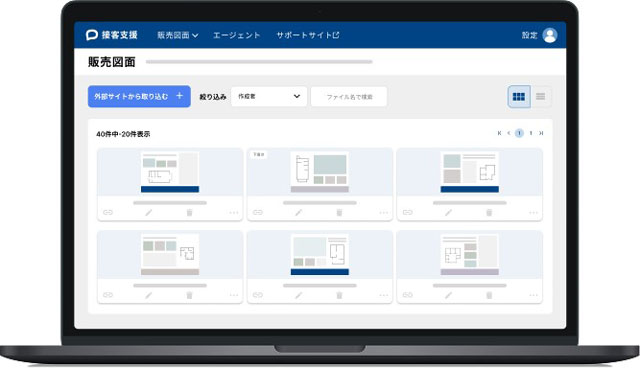
Task: Jump to the last page arrow
Action: [x=541, y=133]
